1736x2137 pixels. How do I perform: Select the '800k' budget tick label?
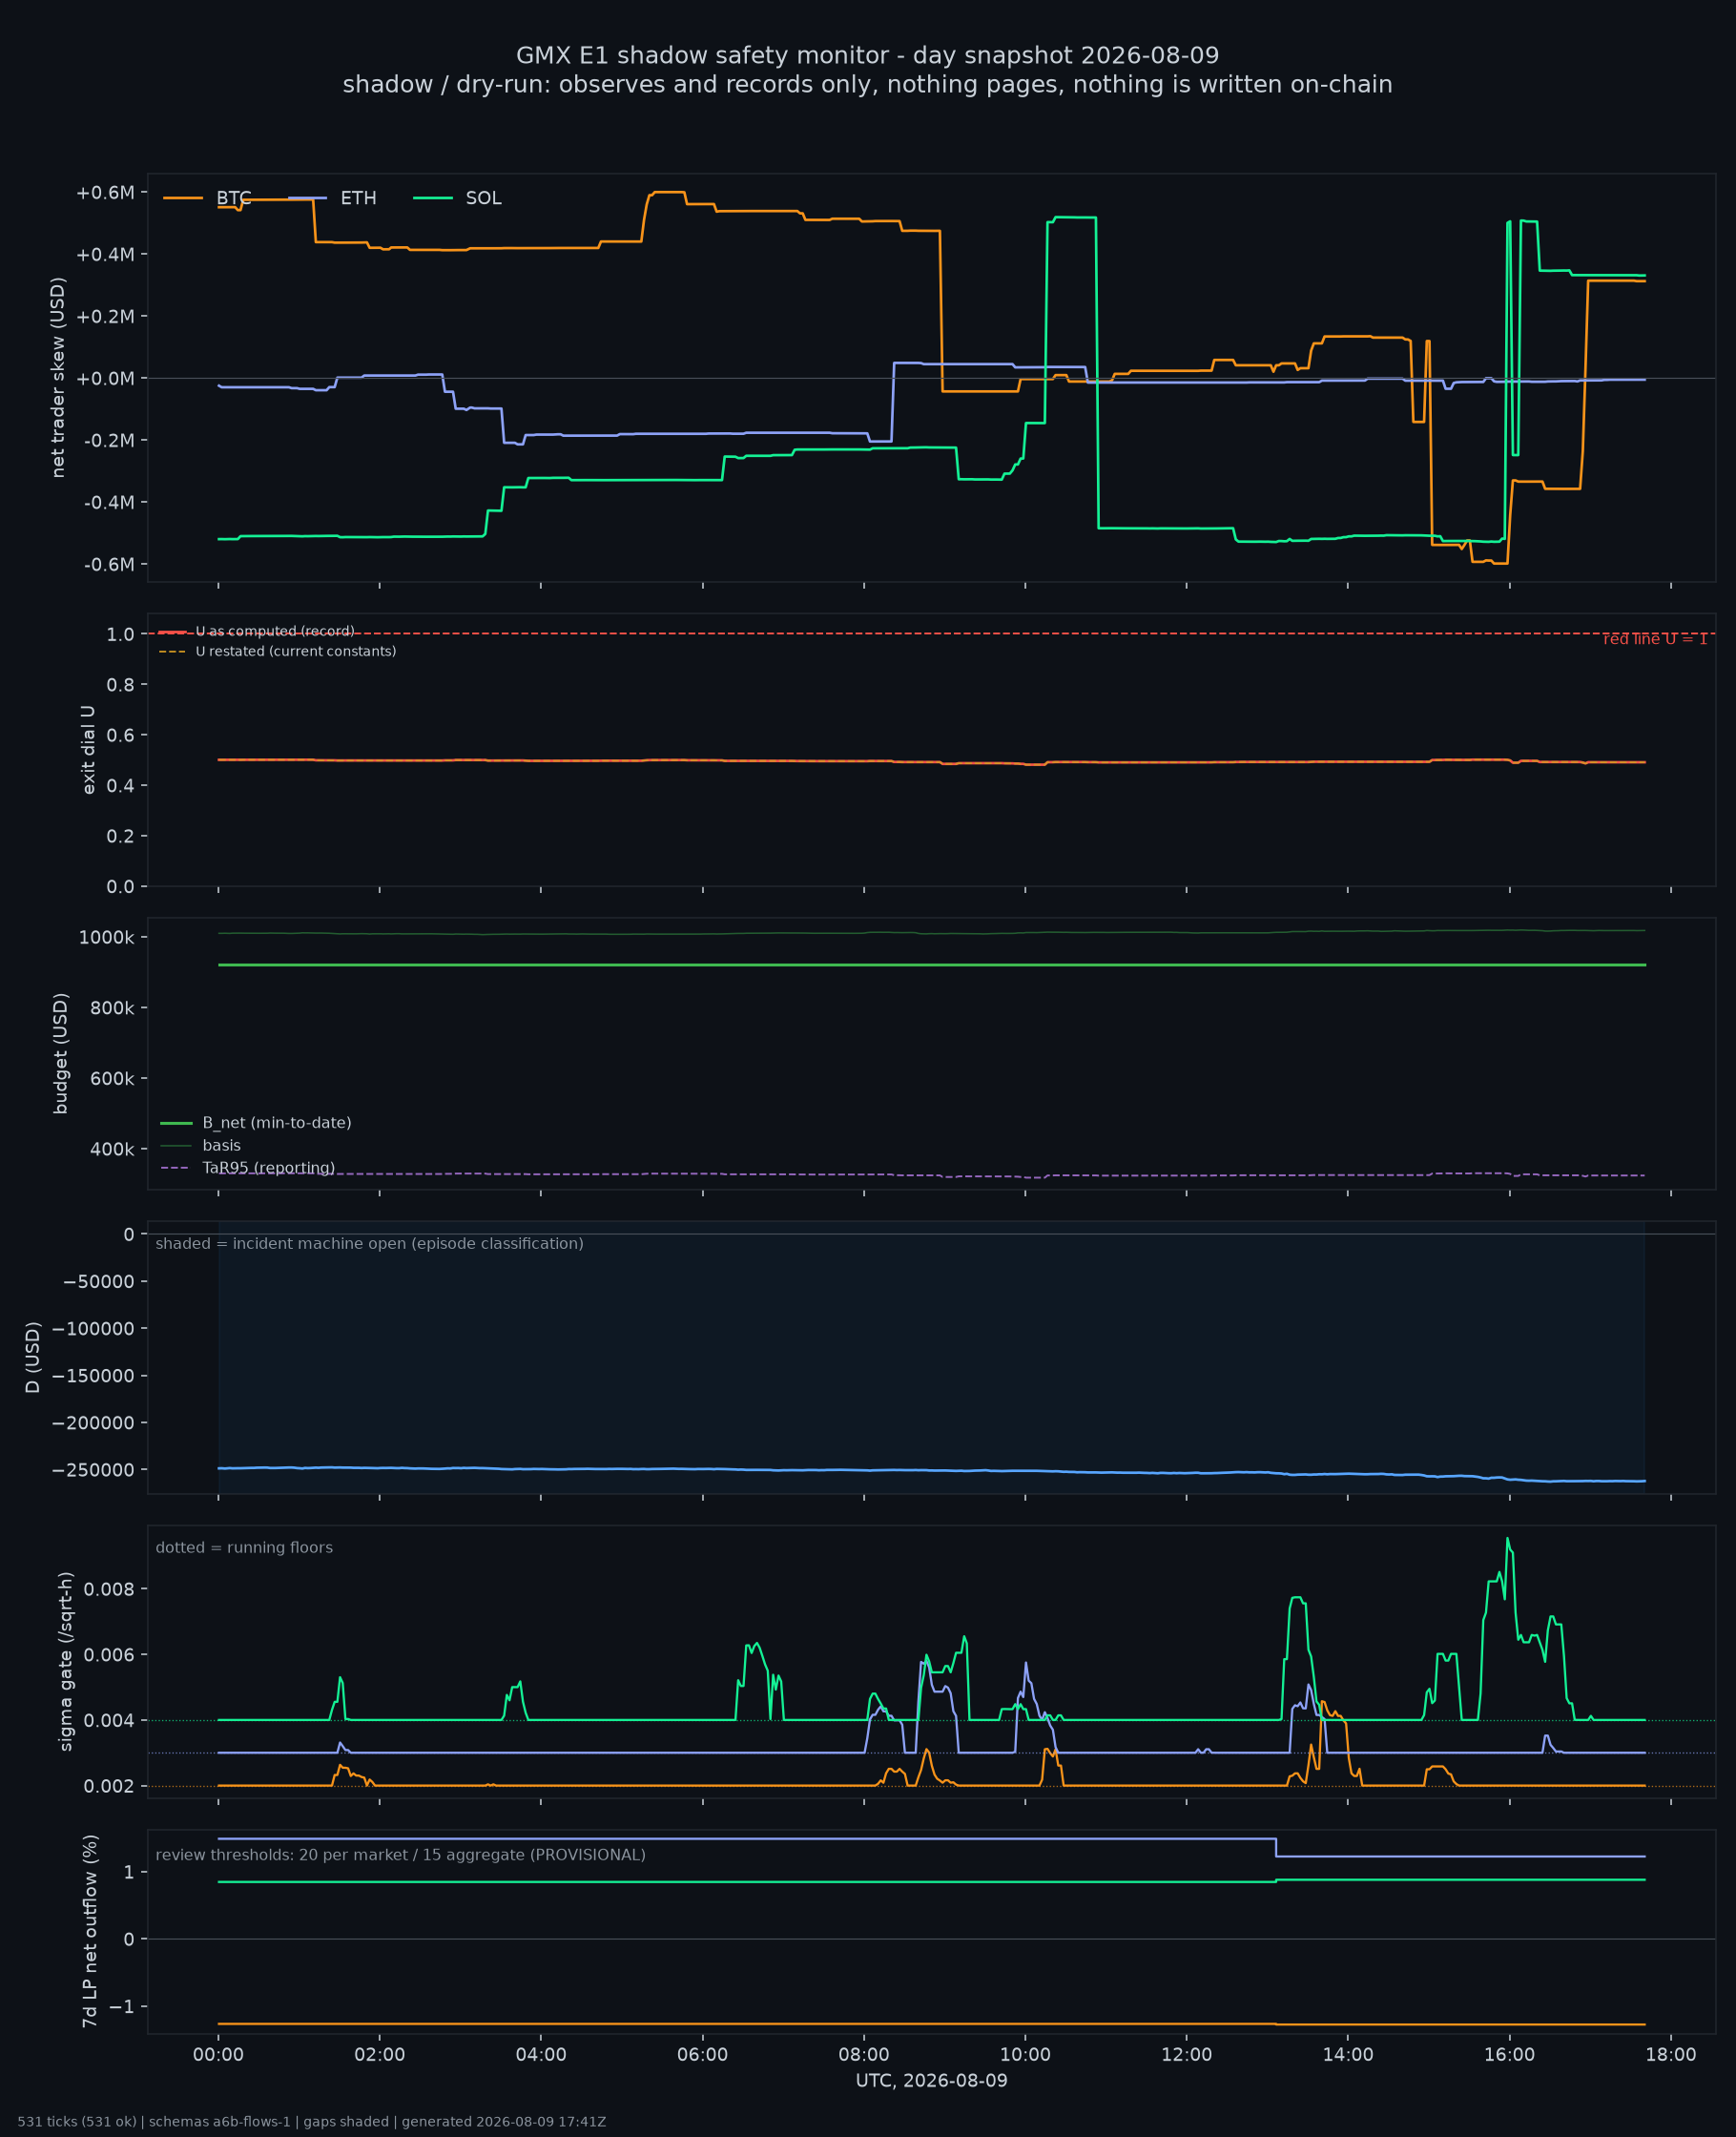coord(112,1008)
